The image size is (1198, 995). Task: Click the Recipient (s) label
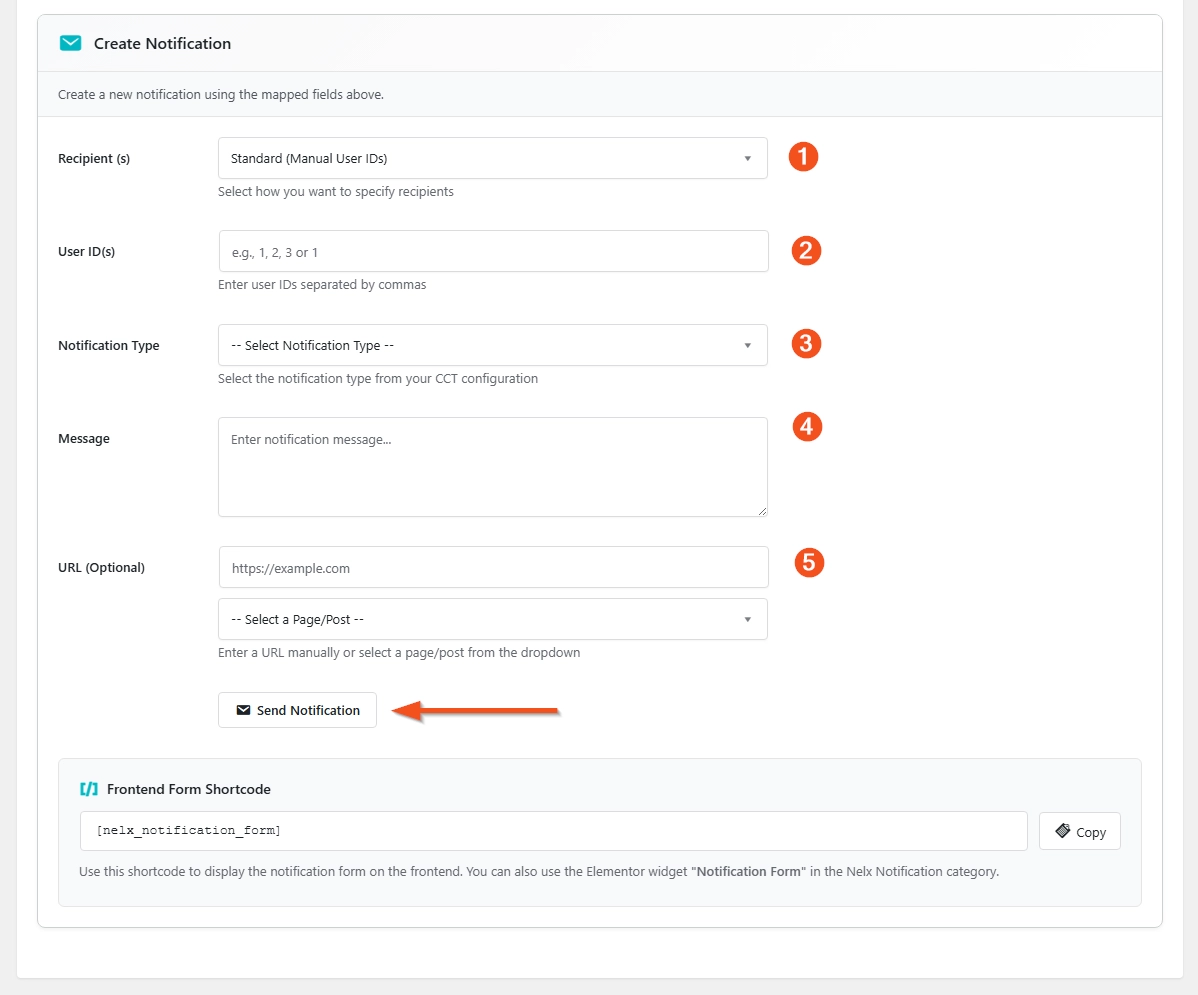pos(94,158)
